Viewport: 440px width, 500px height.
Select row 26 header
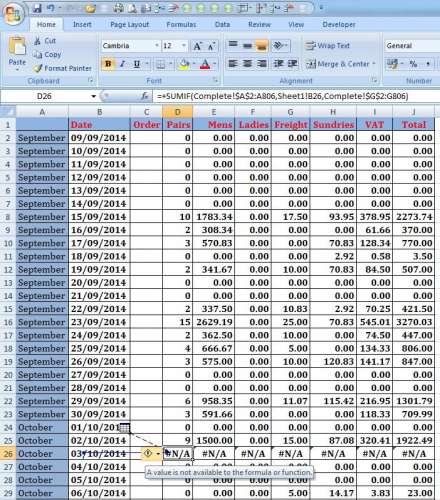coord(8,454)
